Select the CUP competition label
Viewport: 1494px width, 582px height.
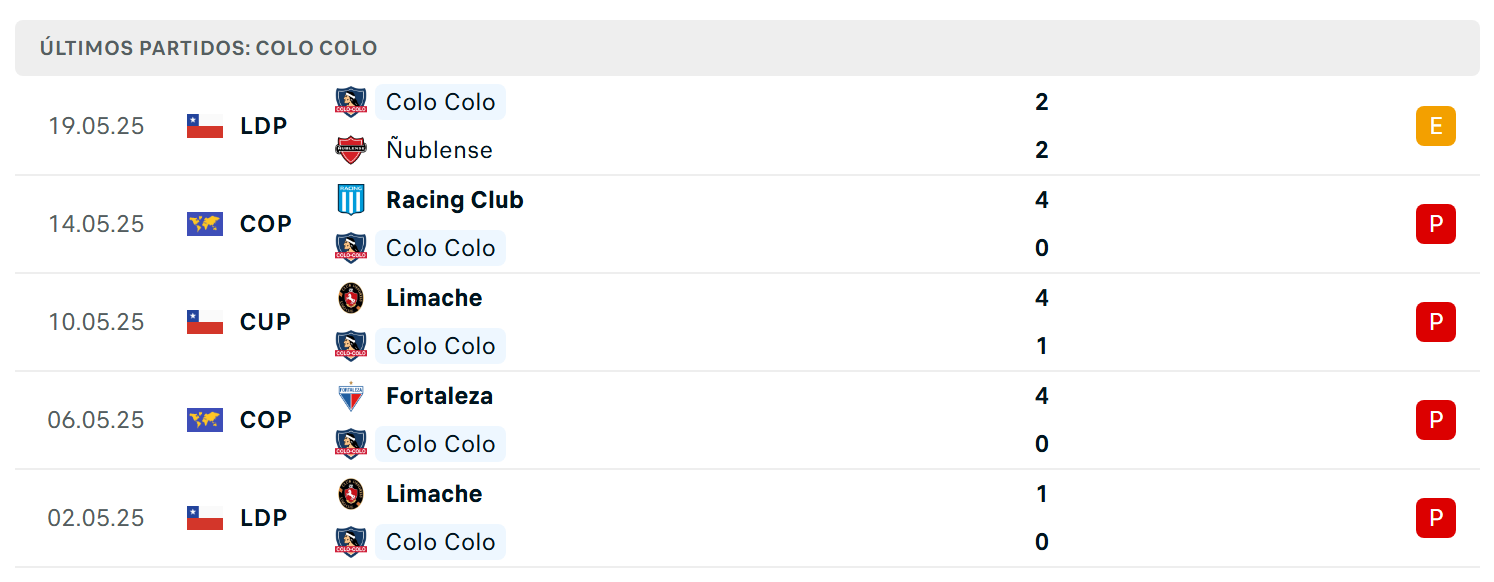(x=266, y=322)
